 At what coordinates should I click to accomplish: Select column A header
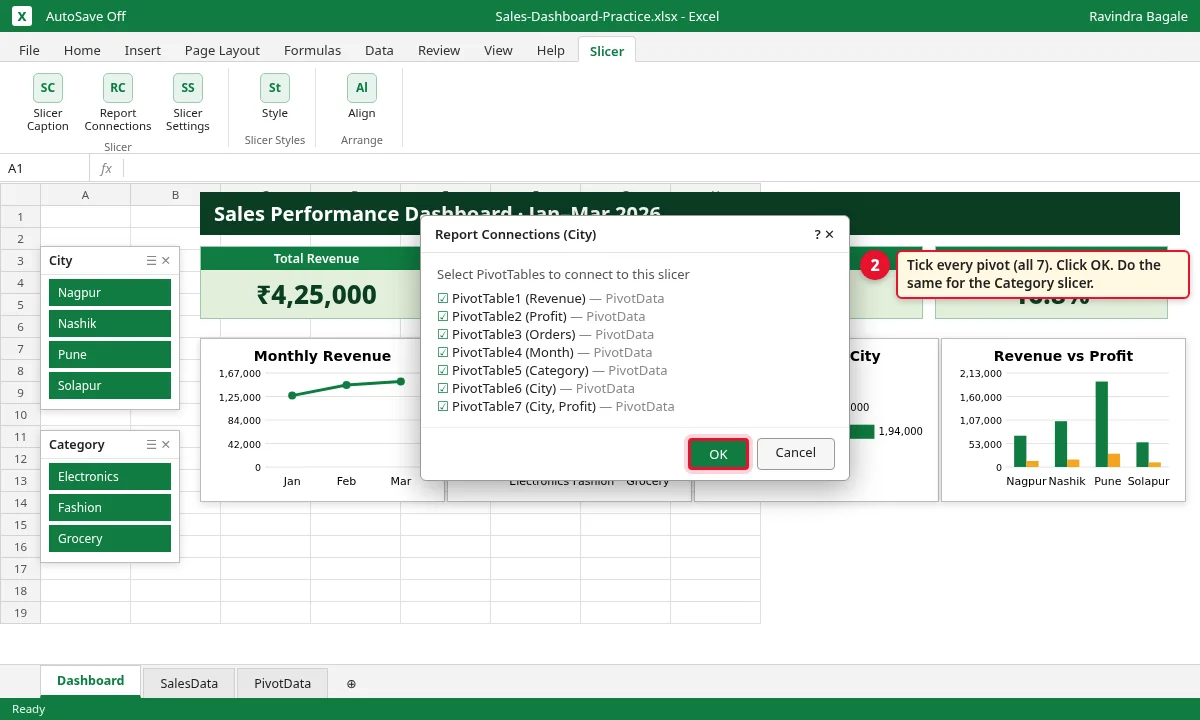(x=85, y=195)
